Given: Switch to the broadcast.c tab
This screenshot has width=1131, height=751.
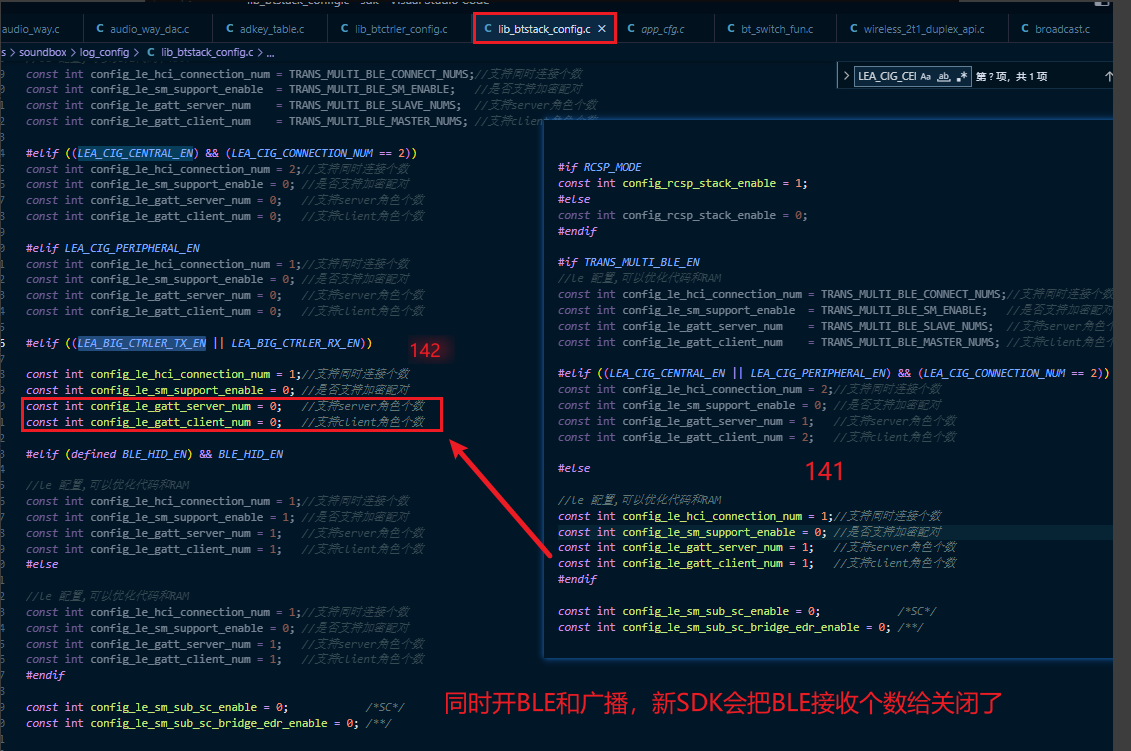Looking at the screenshot, I should [x=1062, y=29].
